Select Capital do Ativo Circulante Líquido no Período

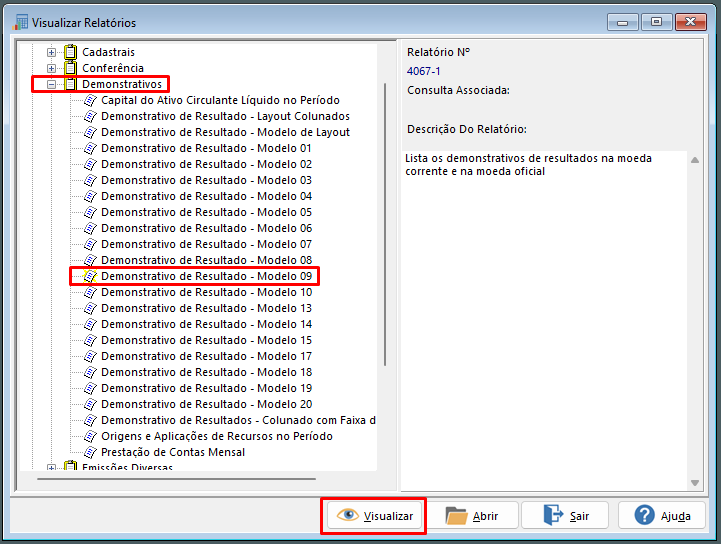click(x=220, y=100)
